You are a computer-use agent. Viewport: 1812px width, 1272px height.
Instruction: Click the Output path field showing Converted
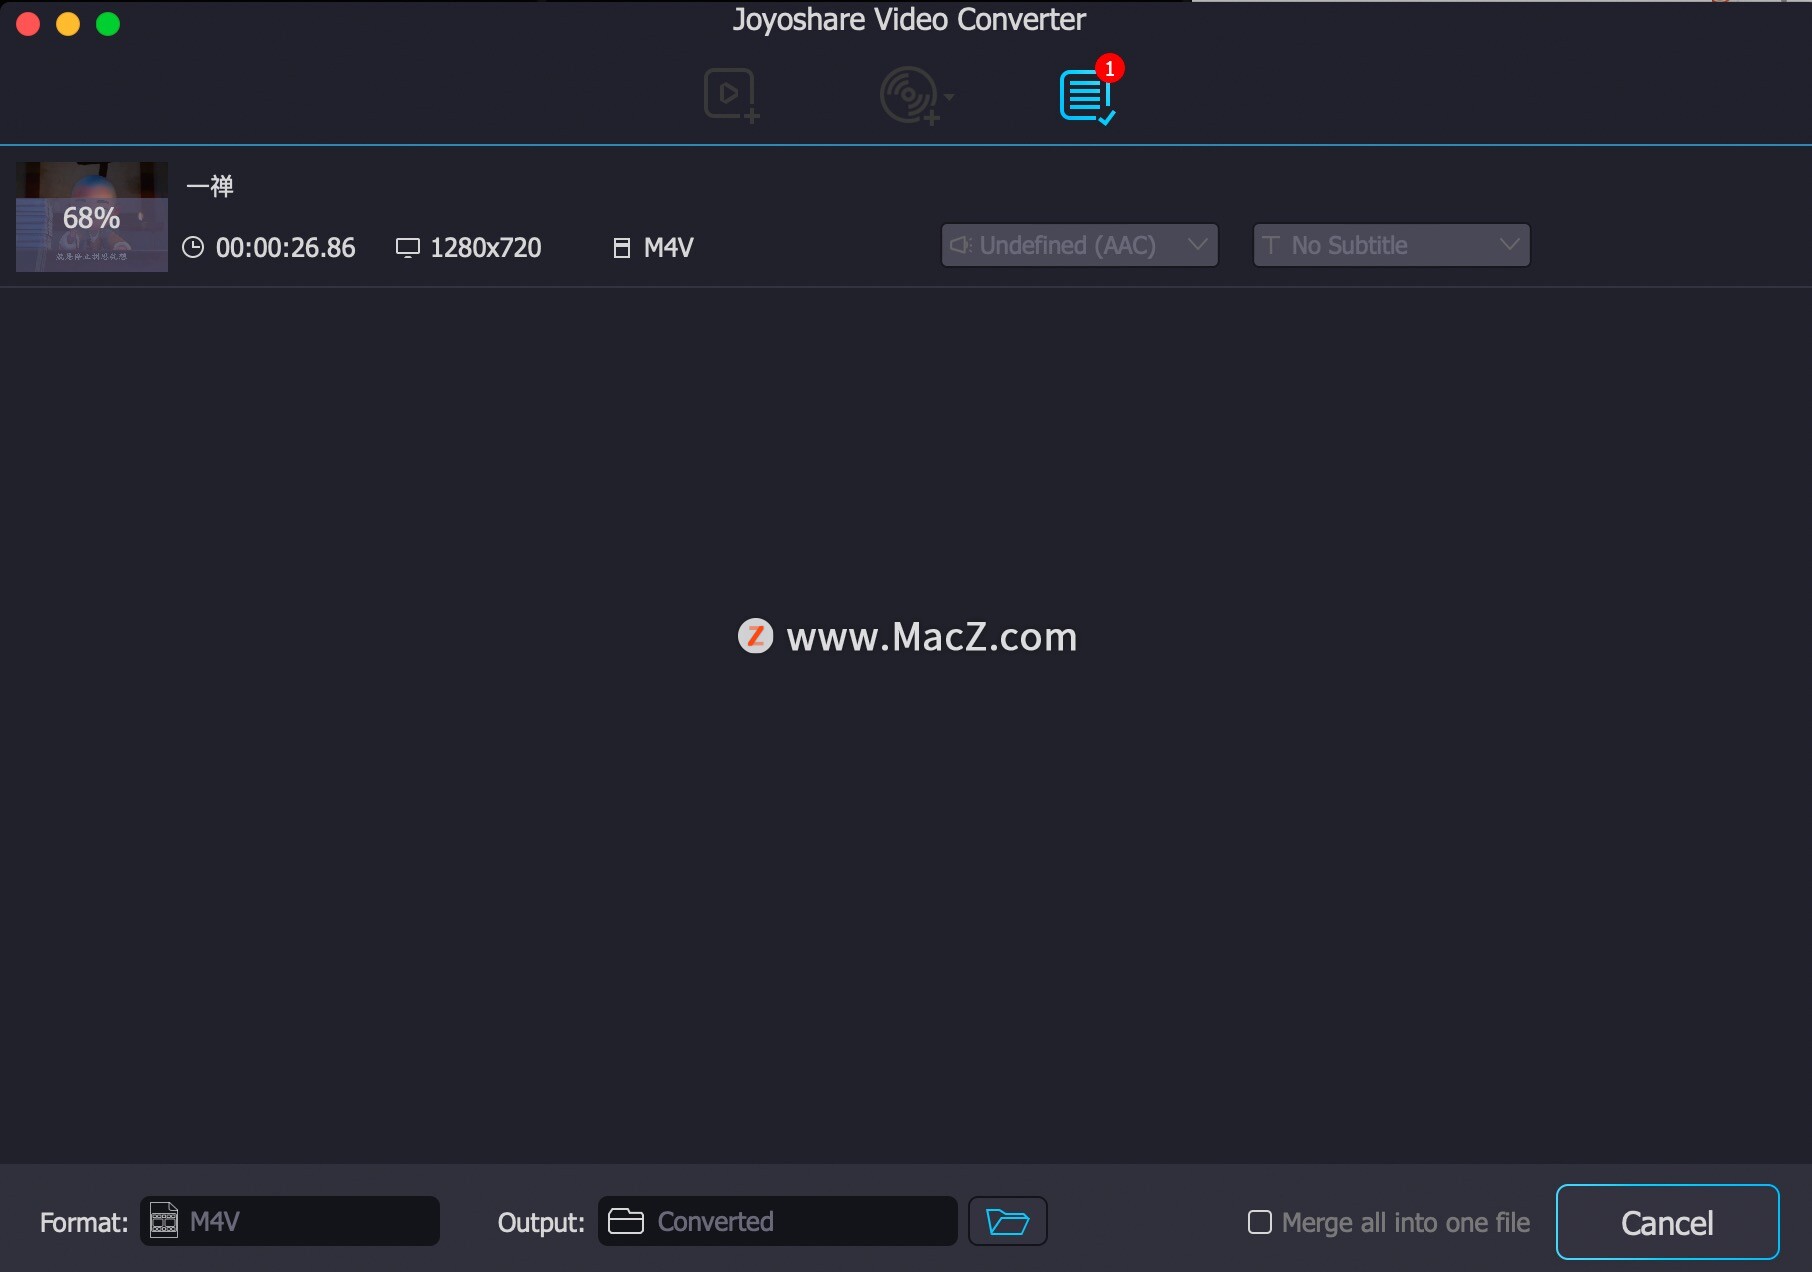pyautogui.click(x=777, y=1221)
